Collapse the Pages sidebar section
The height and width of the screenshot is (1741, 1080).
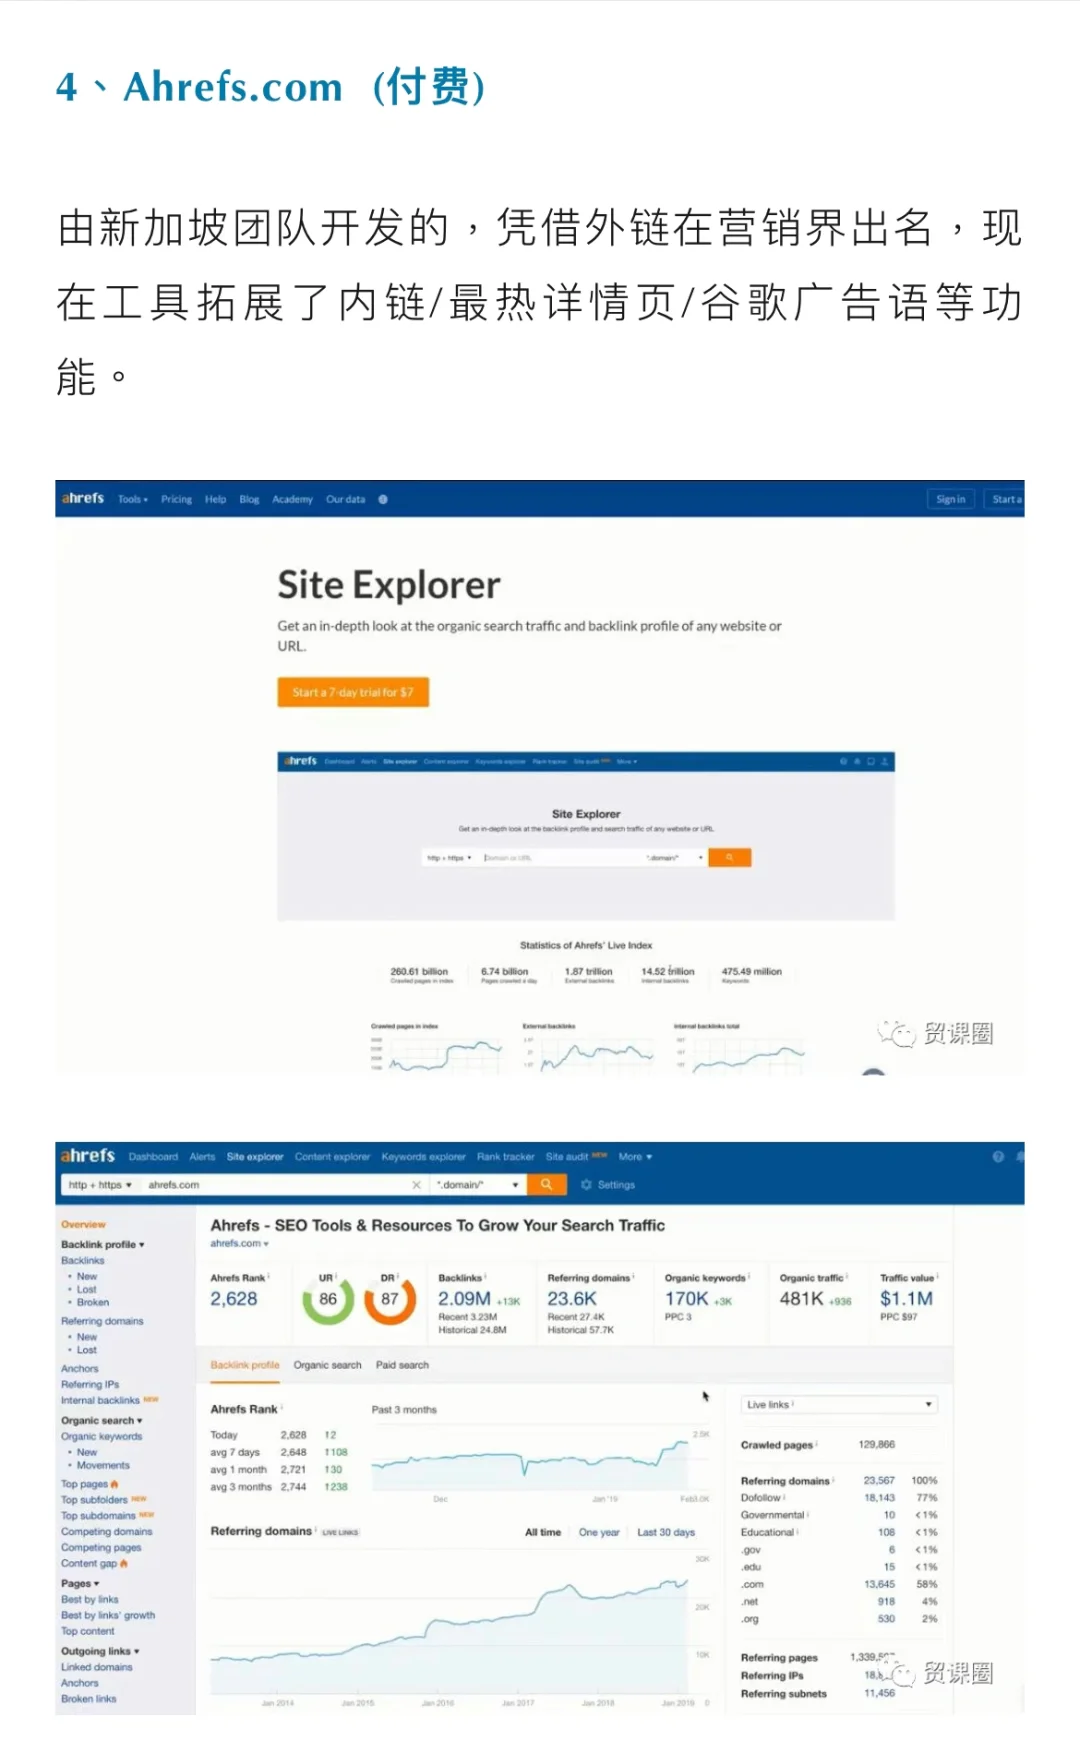click(80, 1584)
